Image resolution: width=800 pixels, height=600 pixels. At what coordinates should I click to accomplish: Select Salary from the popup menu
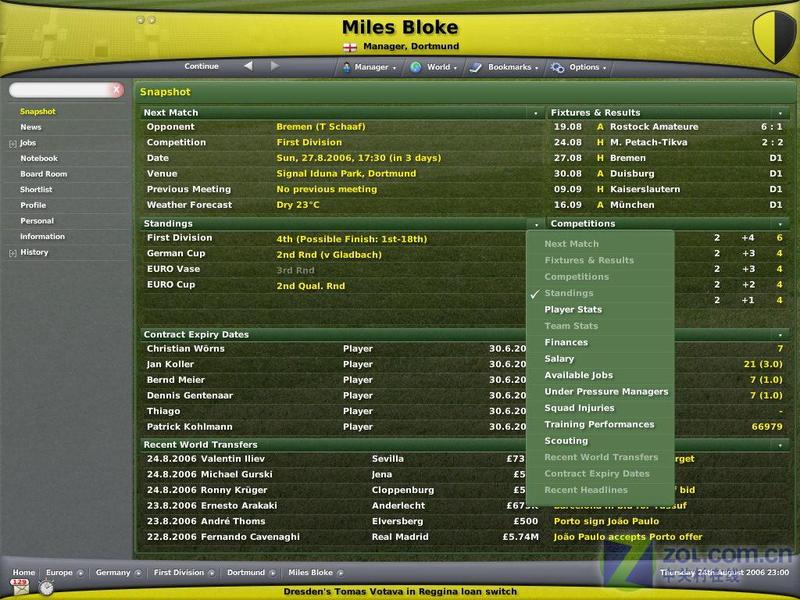(x=559, y=359)
